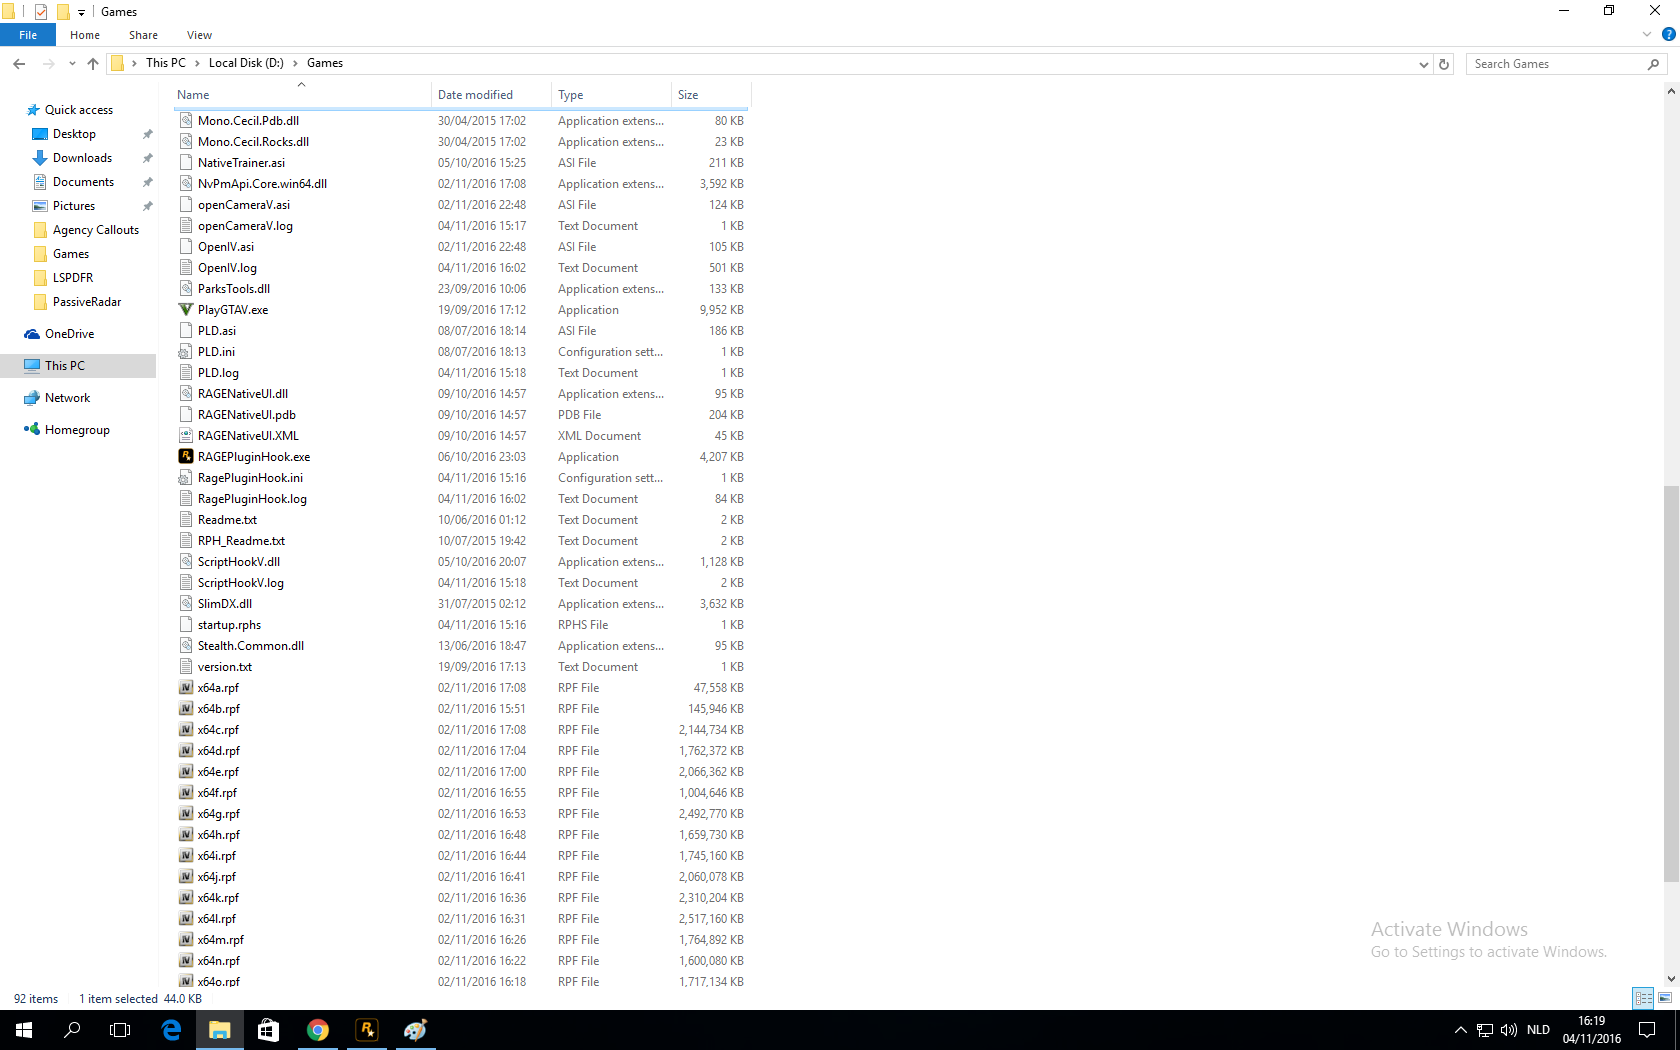Click the Properties quick access toolbar icon
This screenshot has width=1680, height=1050.
(41, 12)
